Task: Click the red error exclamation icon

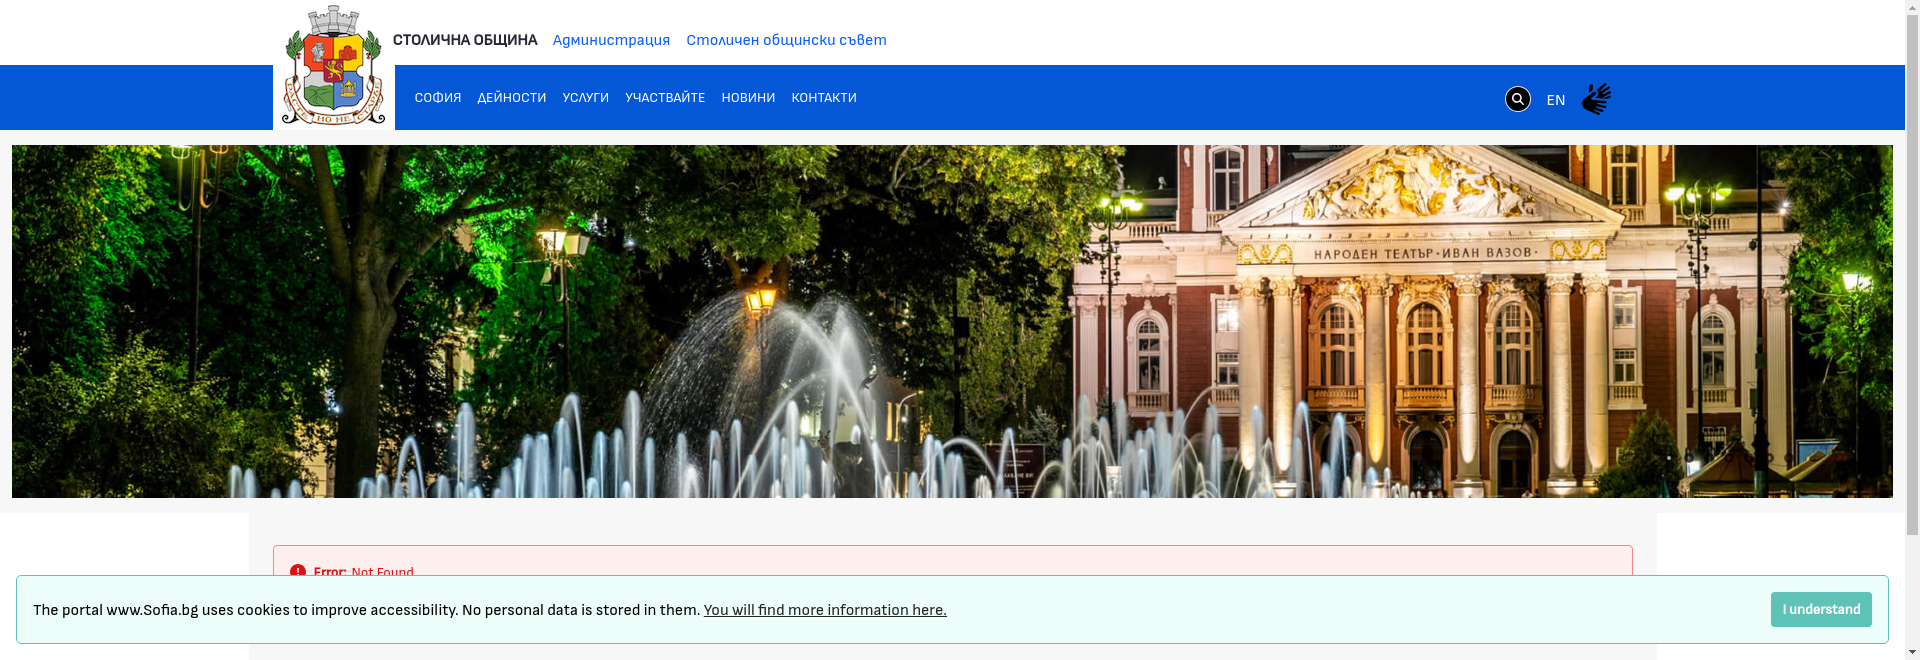Action: point(297,572)
